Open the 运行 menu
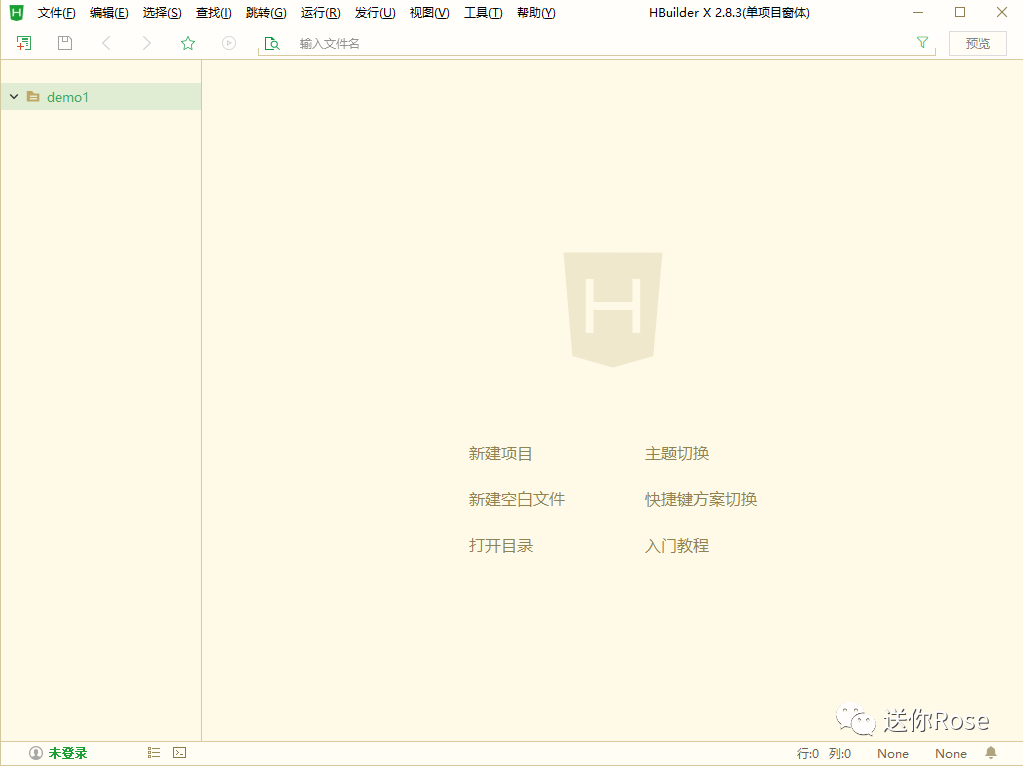1023x766 pixels. coord(319,12)
